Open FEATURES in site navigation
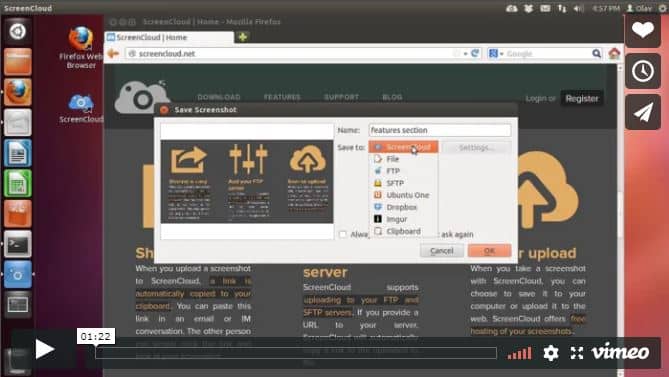This screenshot has width=669, height=377. tap(282, 97)
